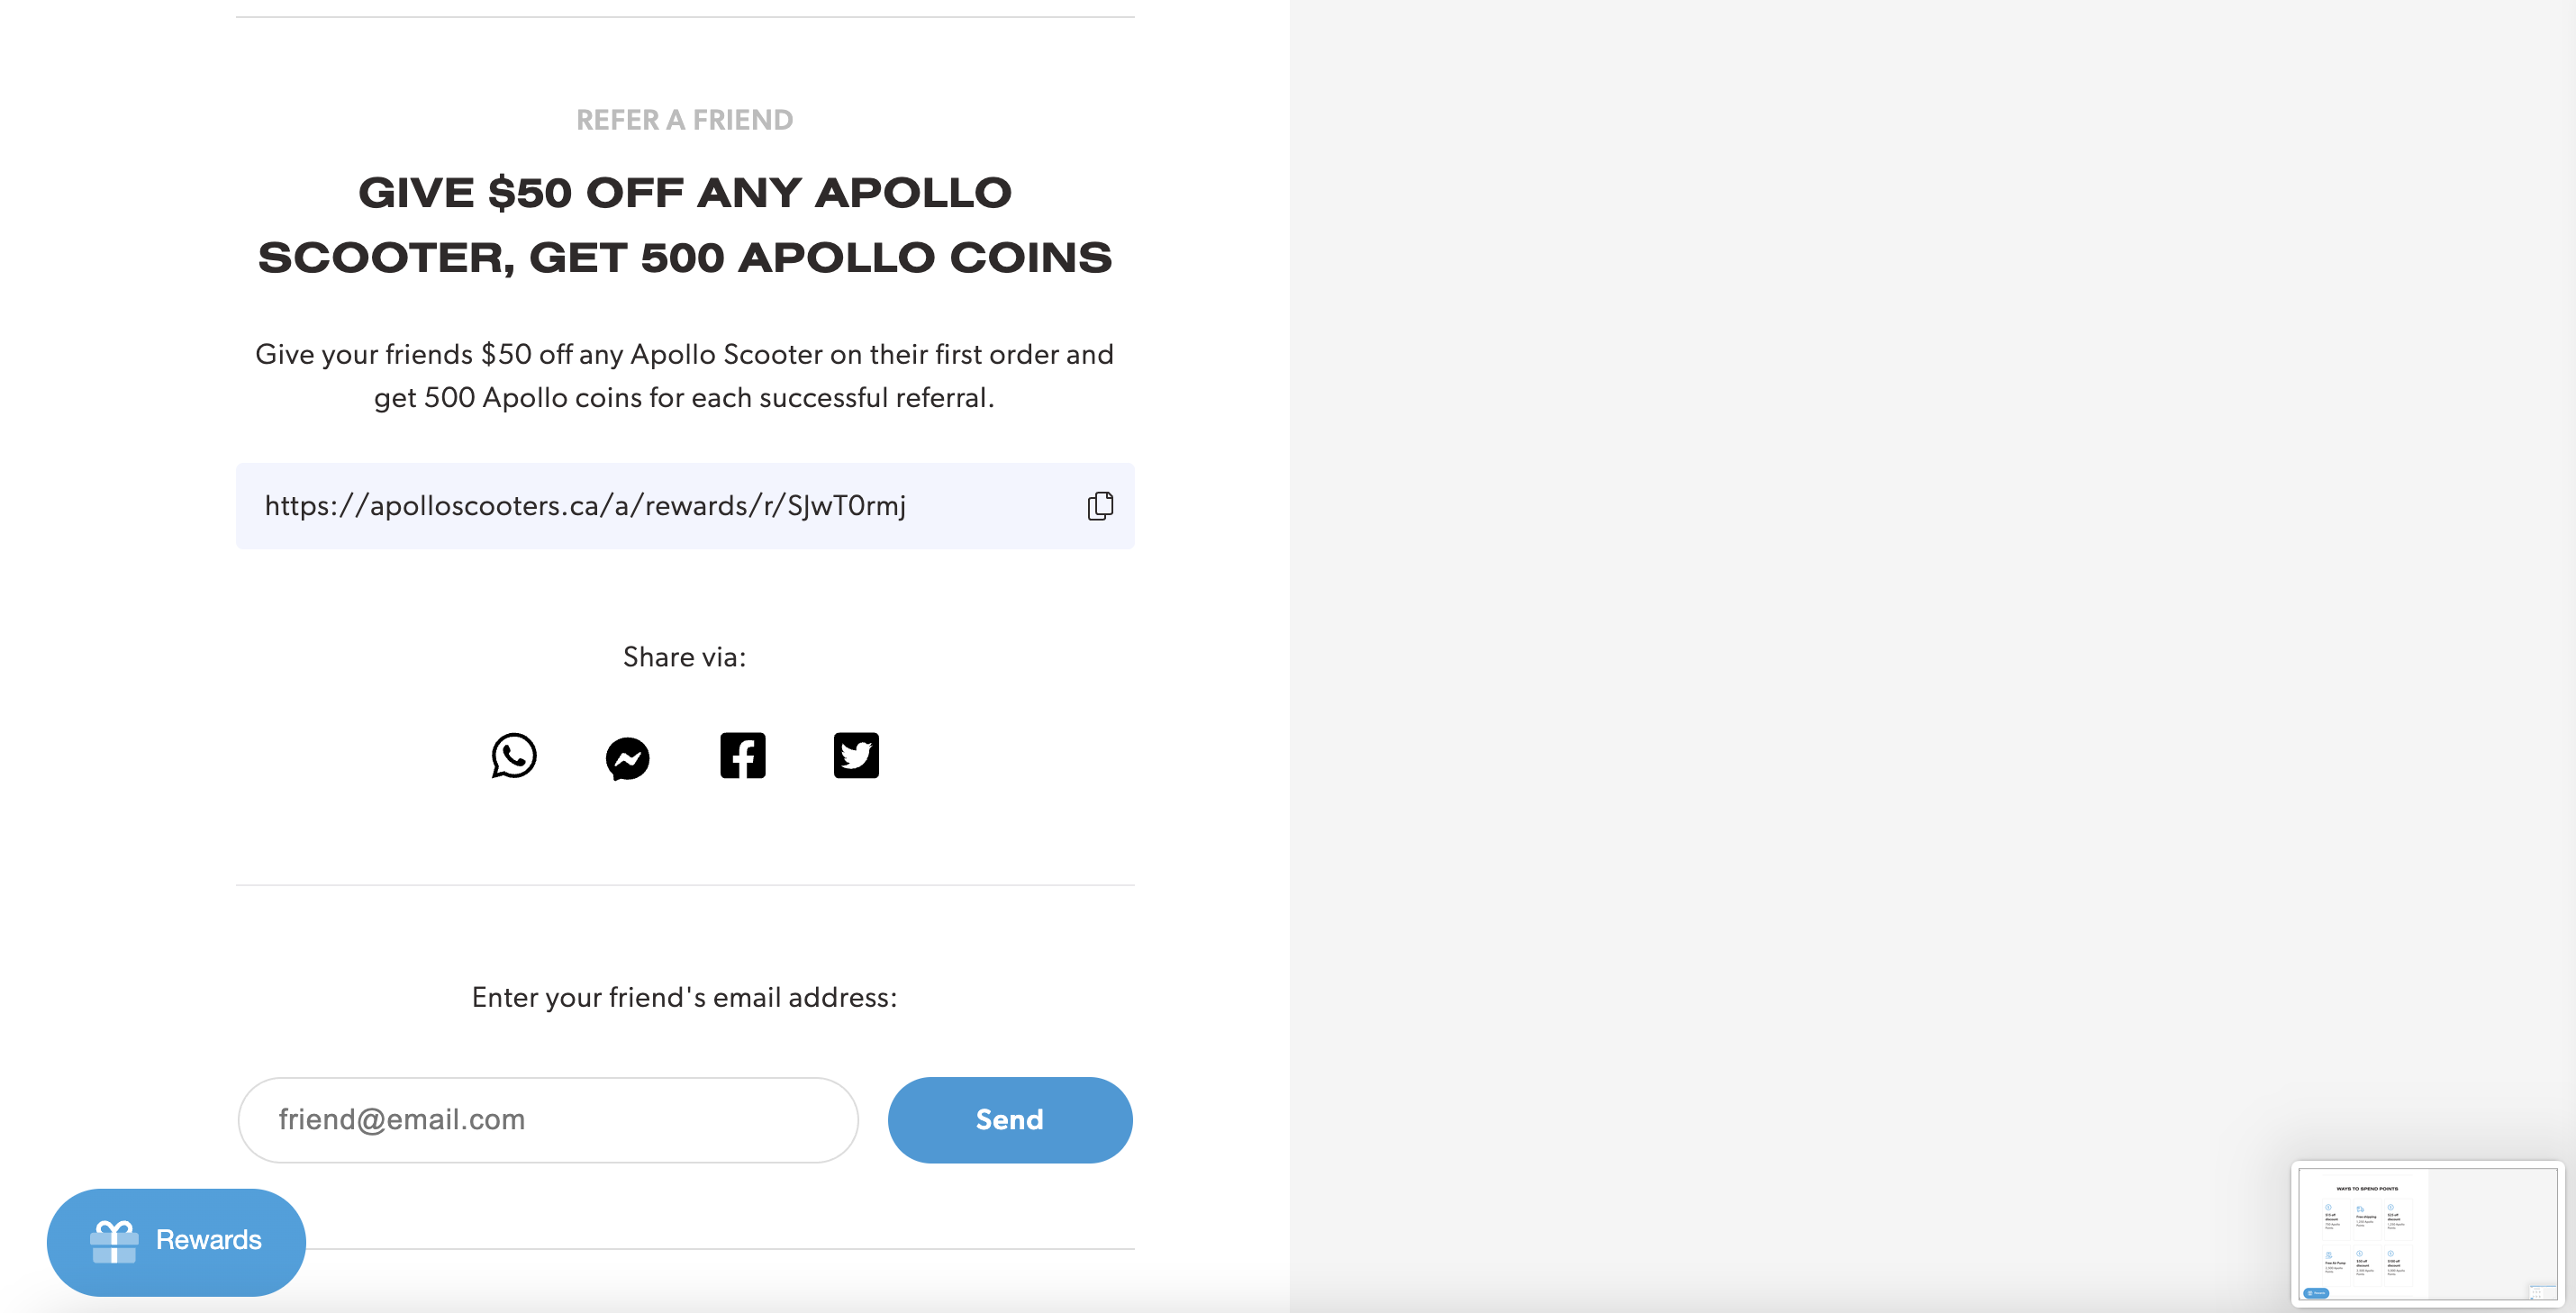This screenshot has width=2576, height=1313.
Task: Click the SCOOTER, GET 500 APOLLO COINS line
Action: pyautogui.click(x=685, y=257)
